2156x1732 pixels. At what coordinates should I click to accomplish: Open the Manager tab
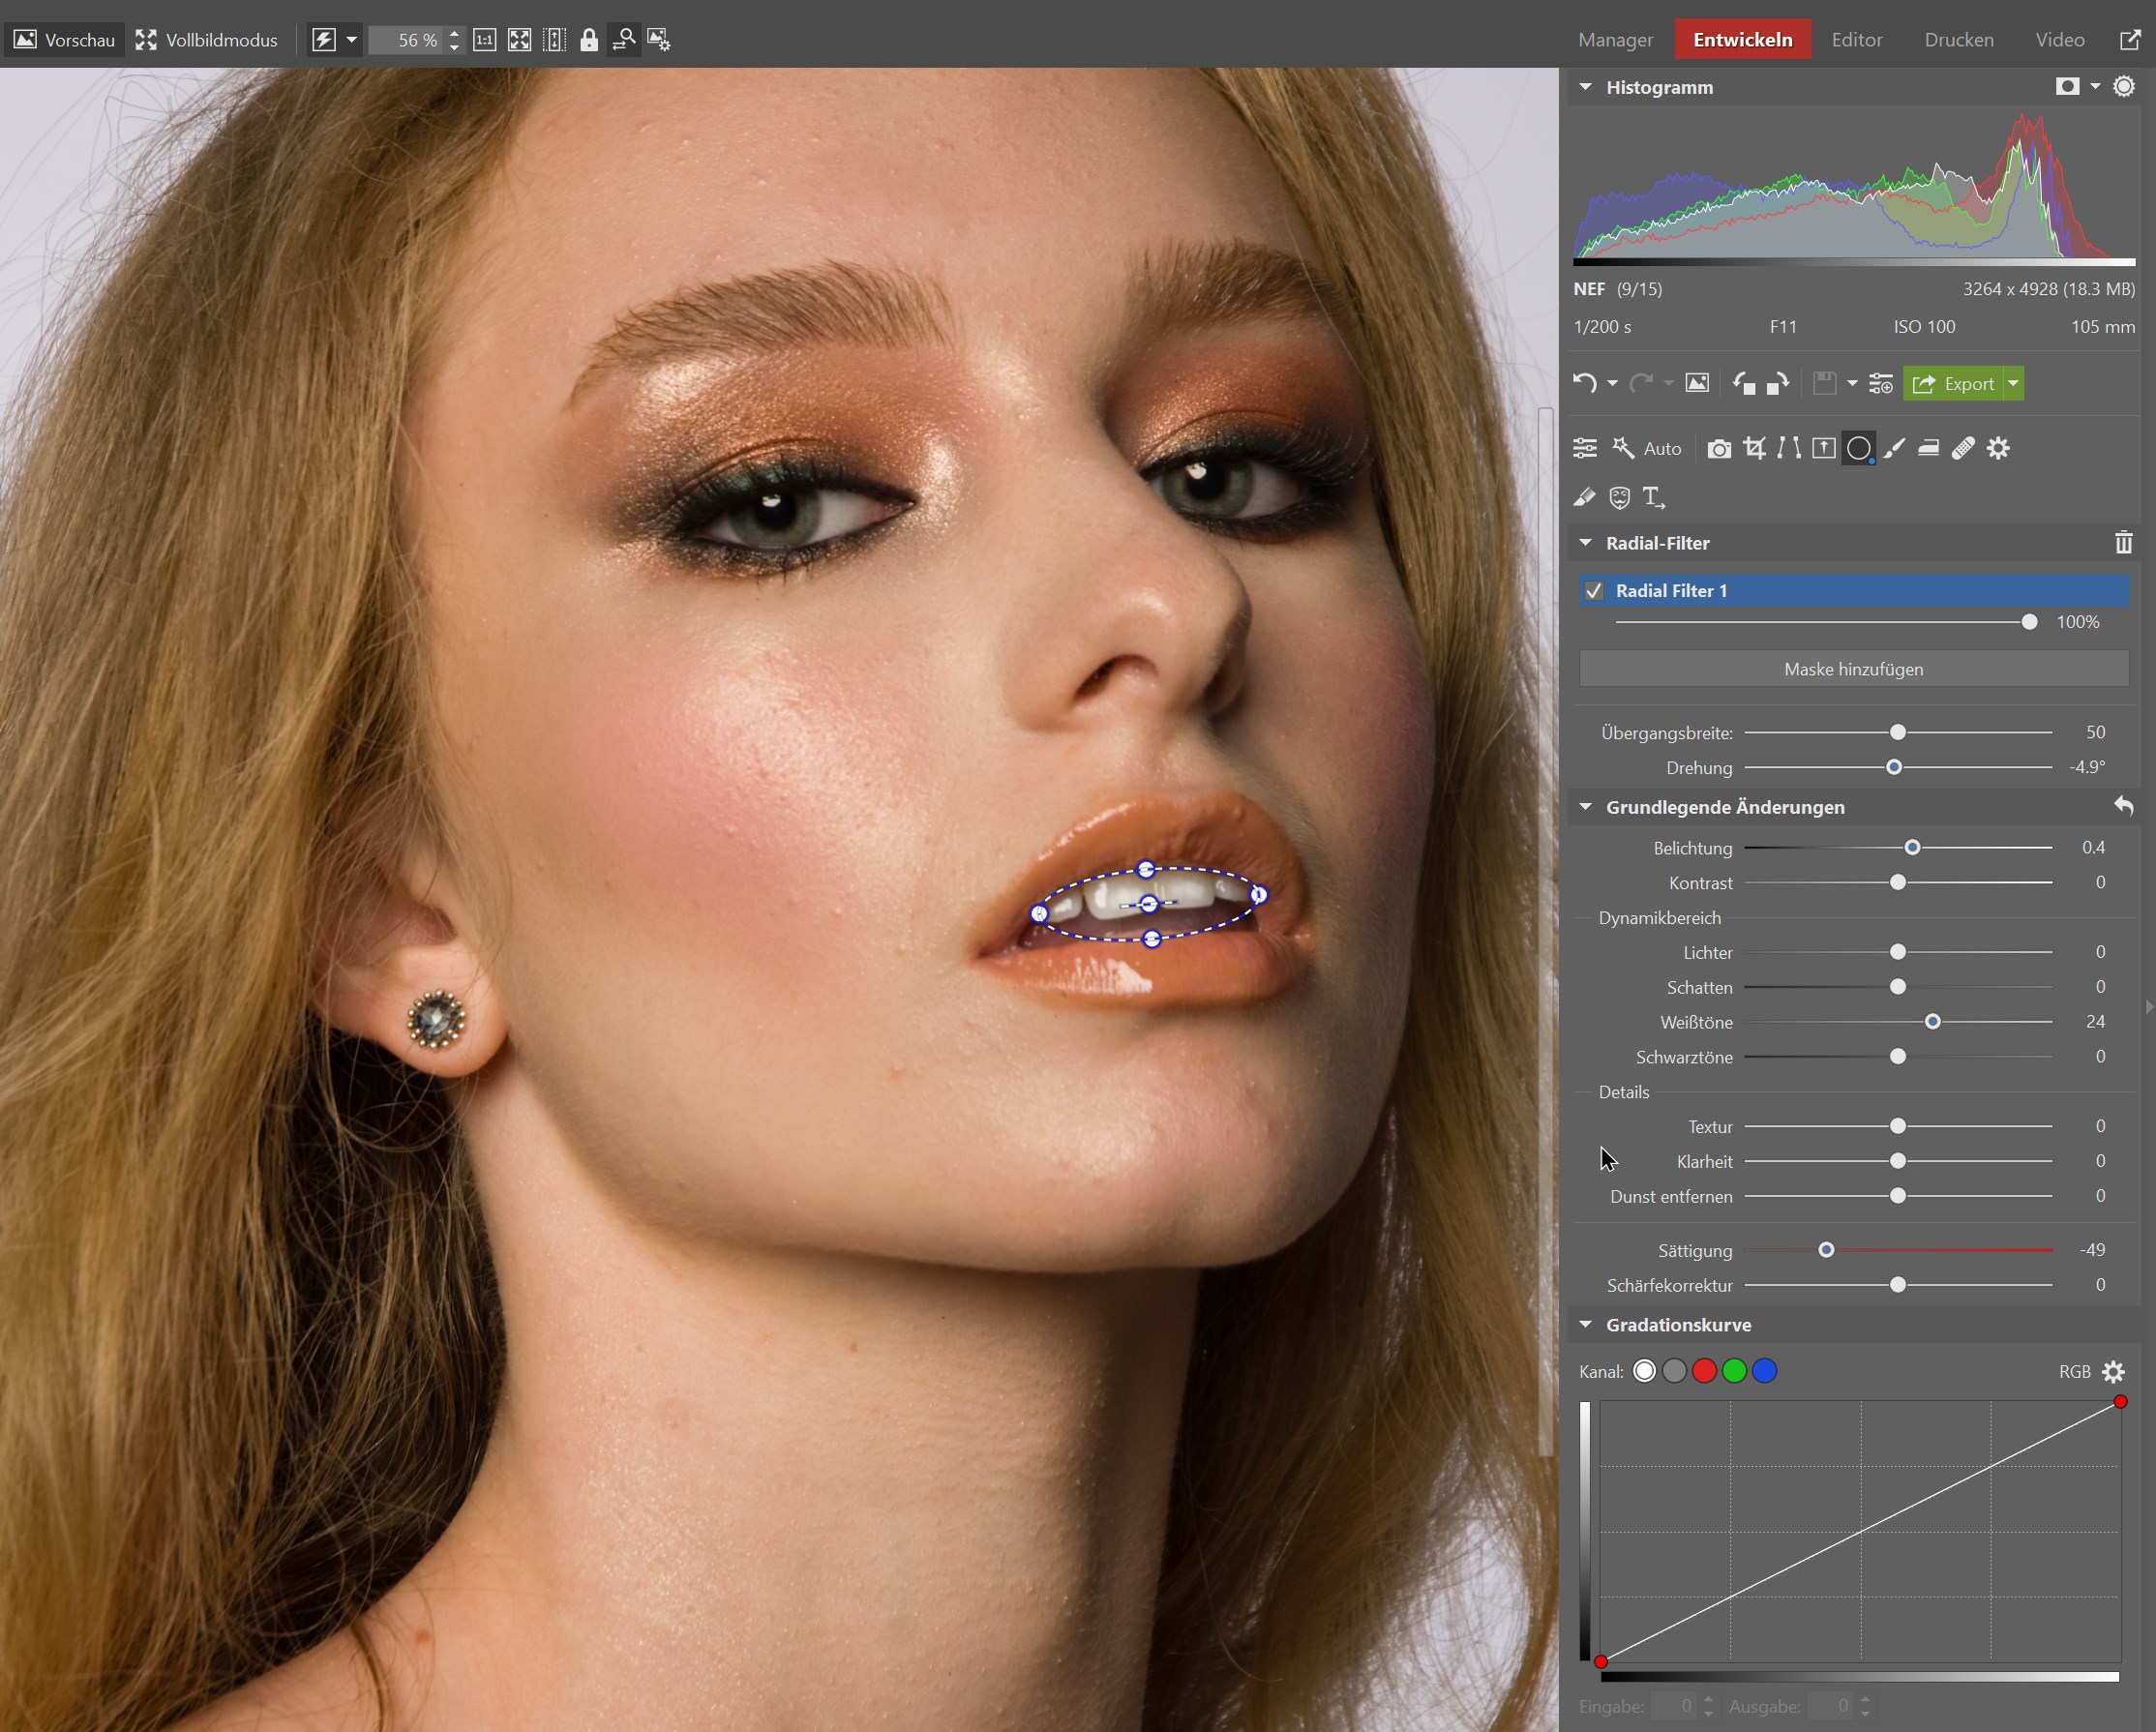pyautogui.click(x=1615, y=40)
